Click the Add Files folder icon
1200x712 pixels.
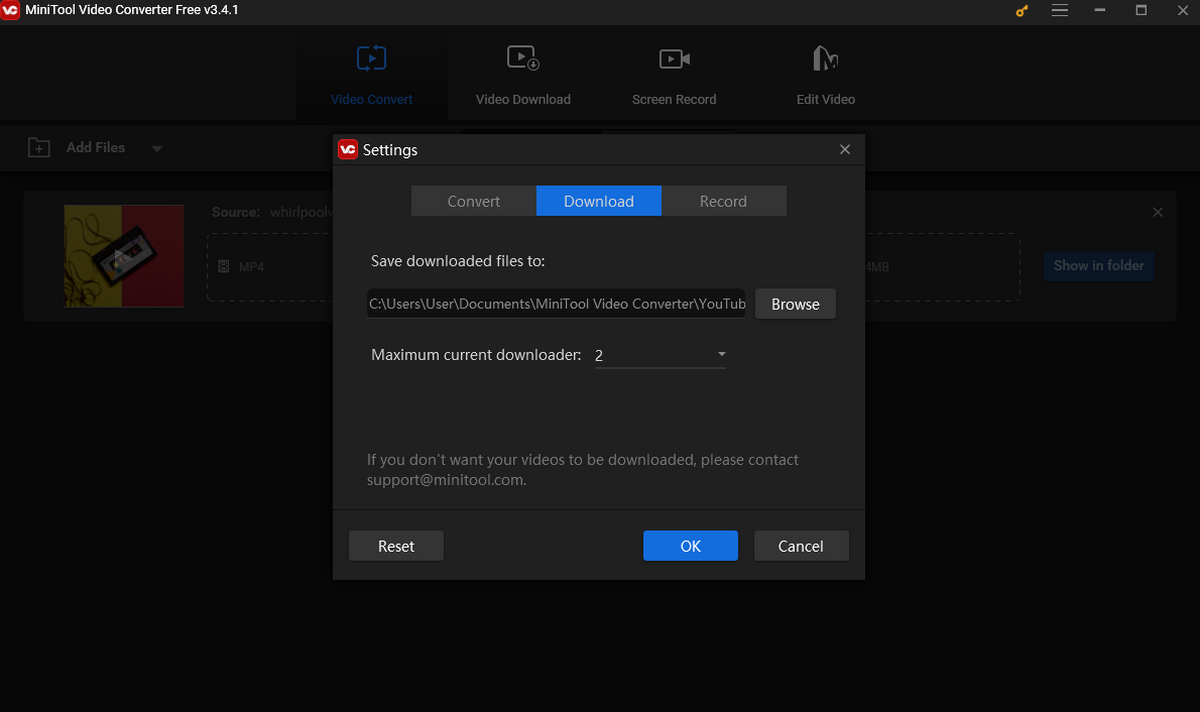39,148
